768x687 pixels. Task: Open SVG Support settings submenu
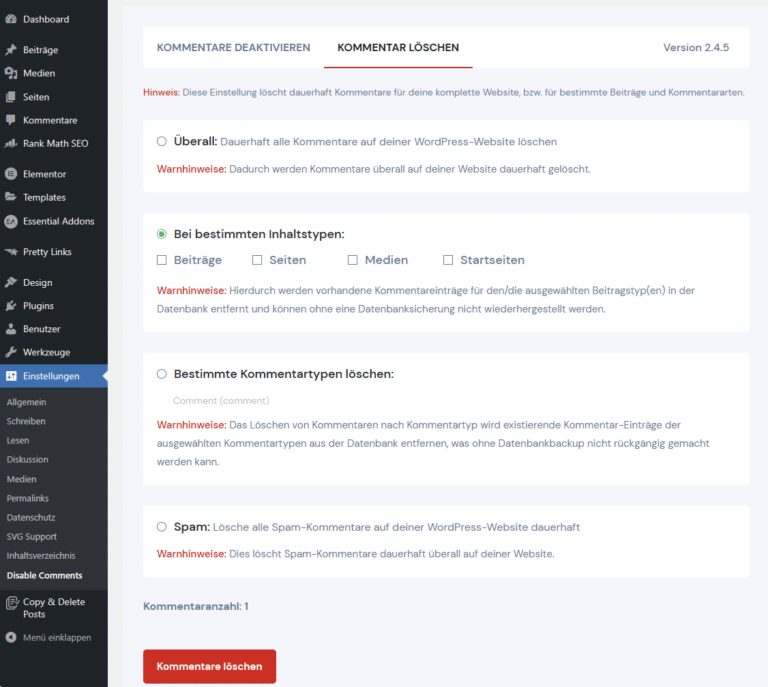(32, 537)
